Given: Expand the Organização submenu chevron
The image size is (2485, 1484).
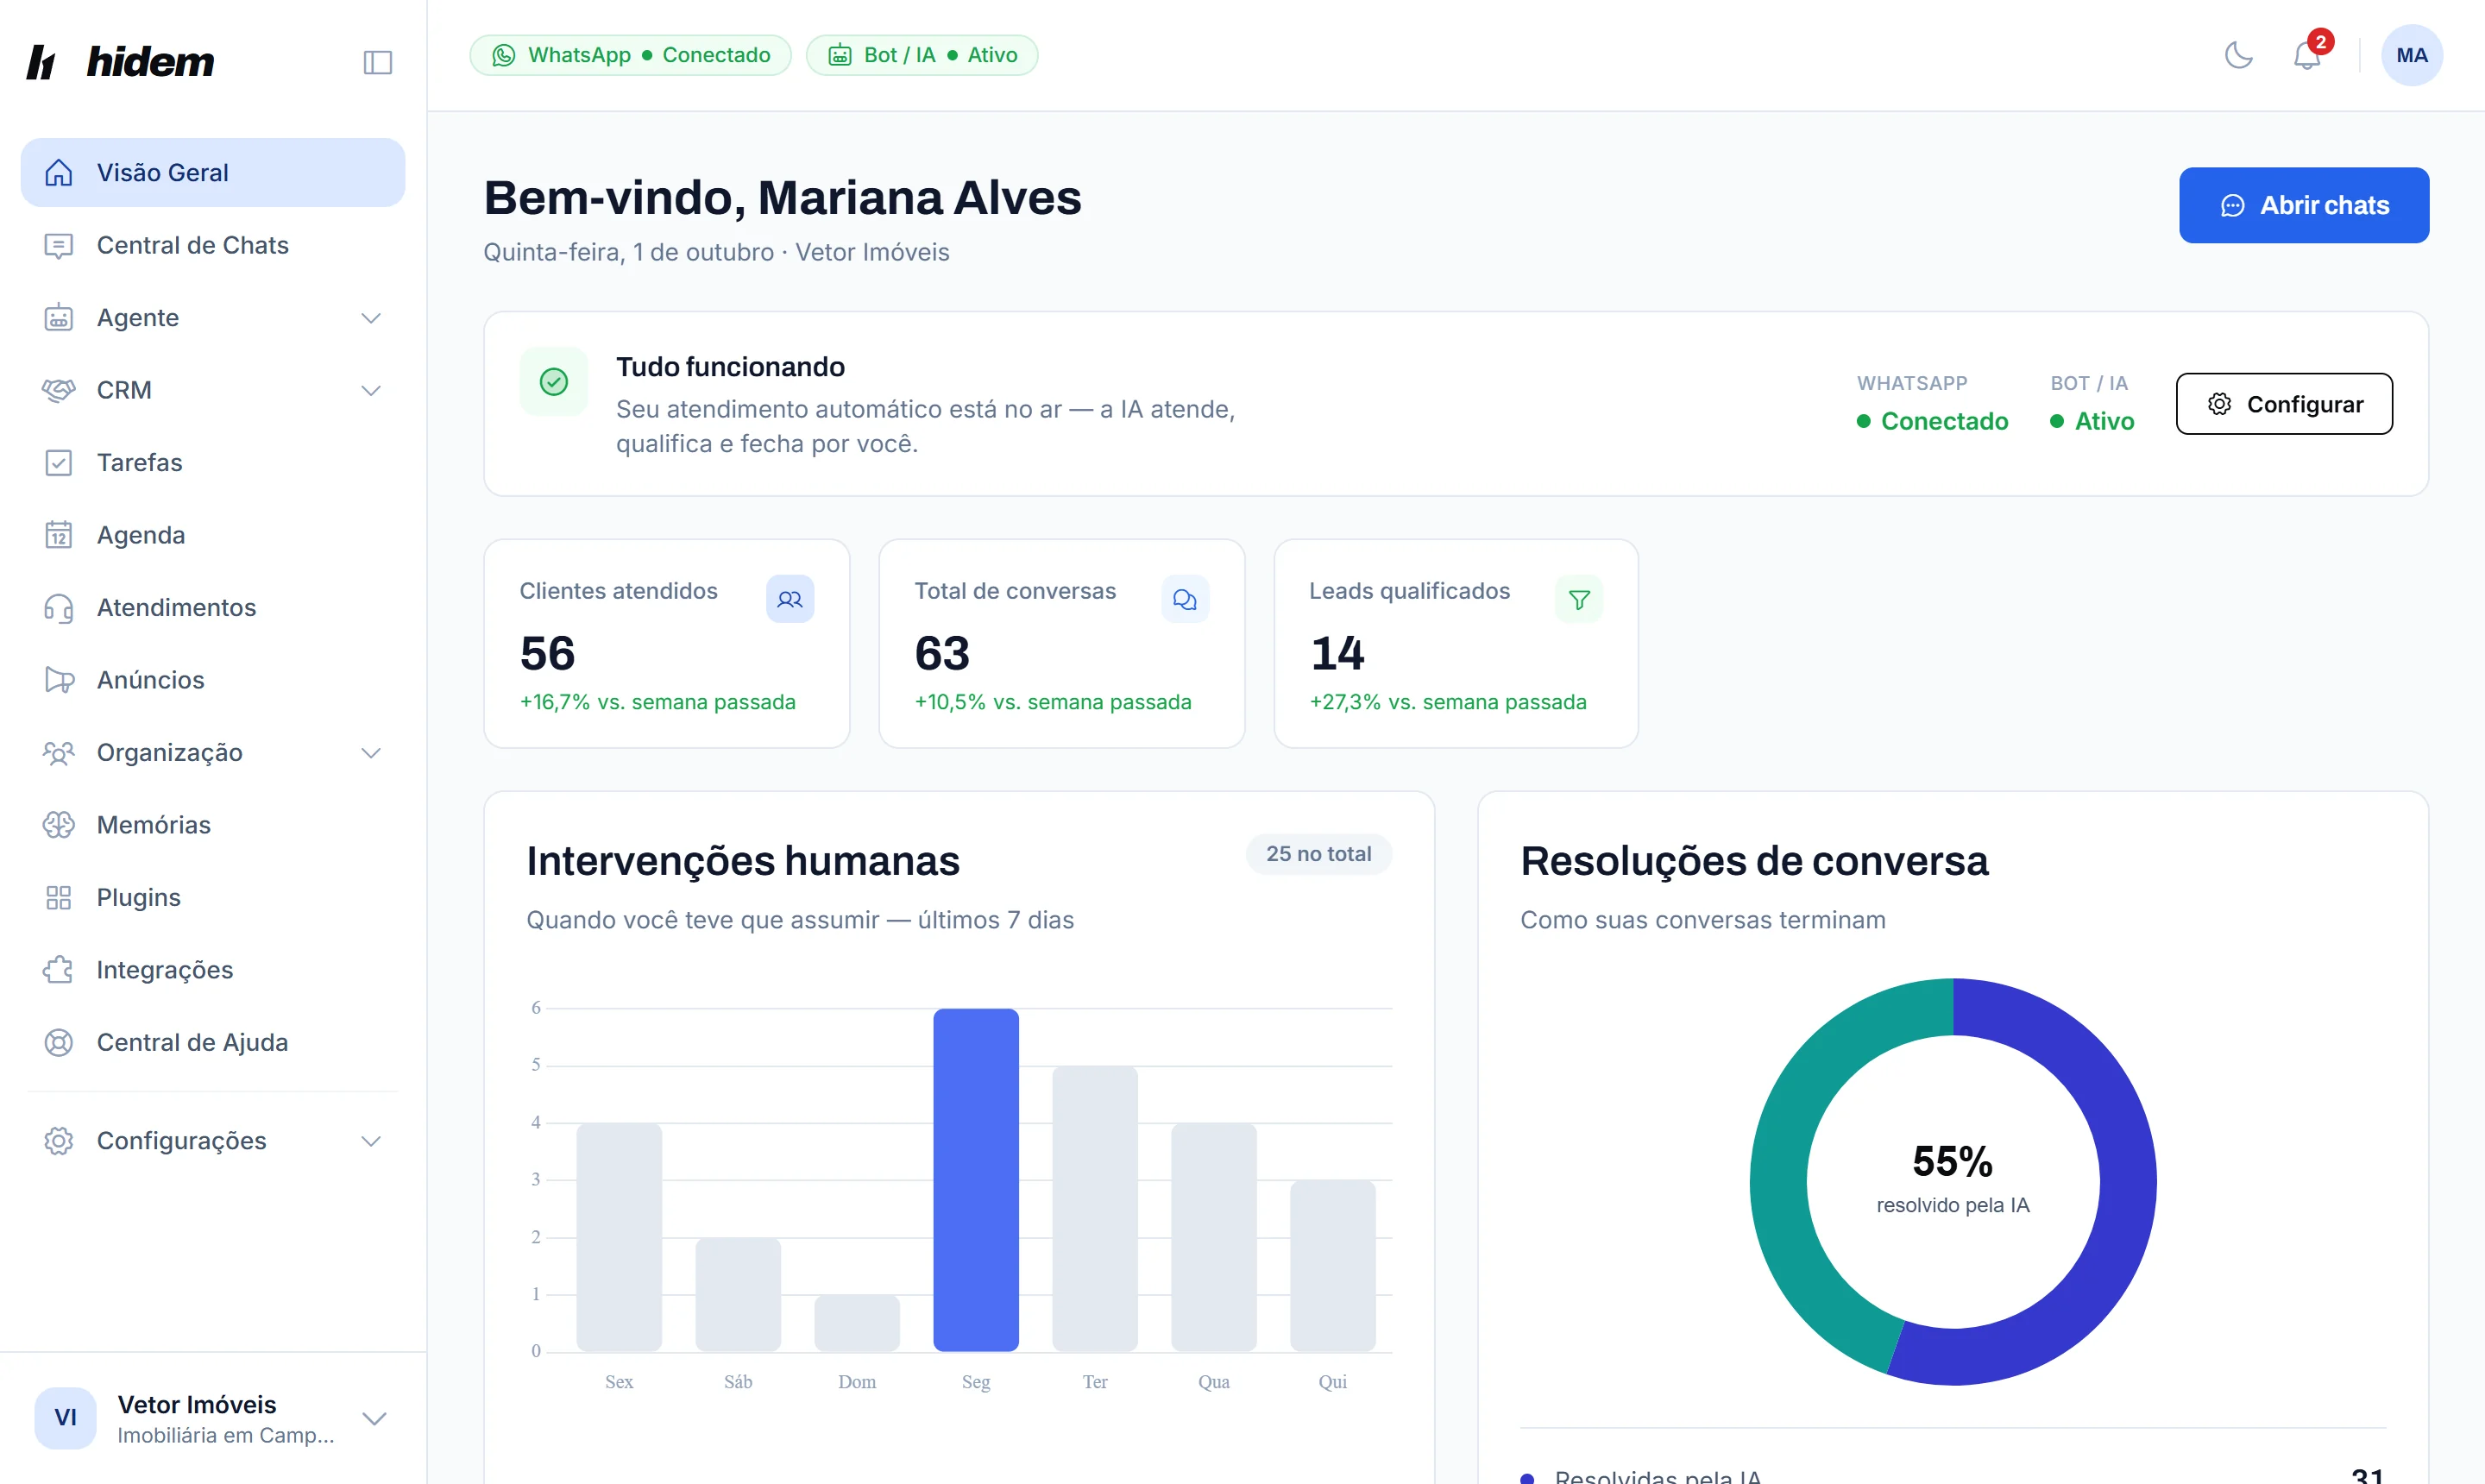Looking at the screenshot, I should pos(371,753).
